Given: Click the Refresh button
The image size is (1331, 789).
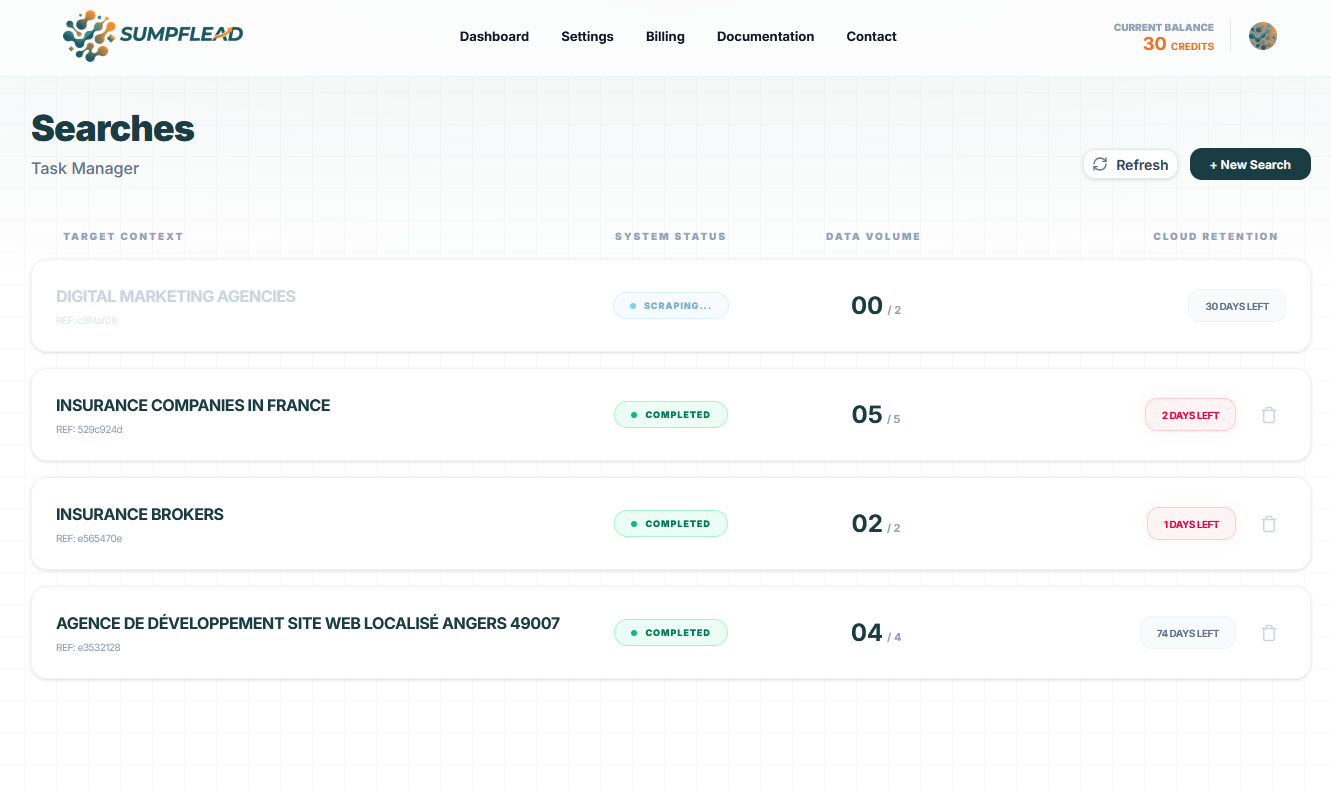Looking at the screenshot, I should pyautogui.click(x=1130, y=164).
